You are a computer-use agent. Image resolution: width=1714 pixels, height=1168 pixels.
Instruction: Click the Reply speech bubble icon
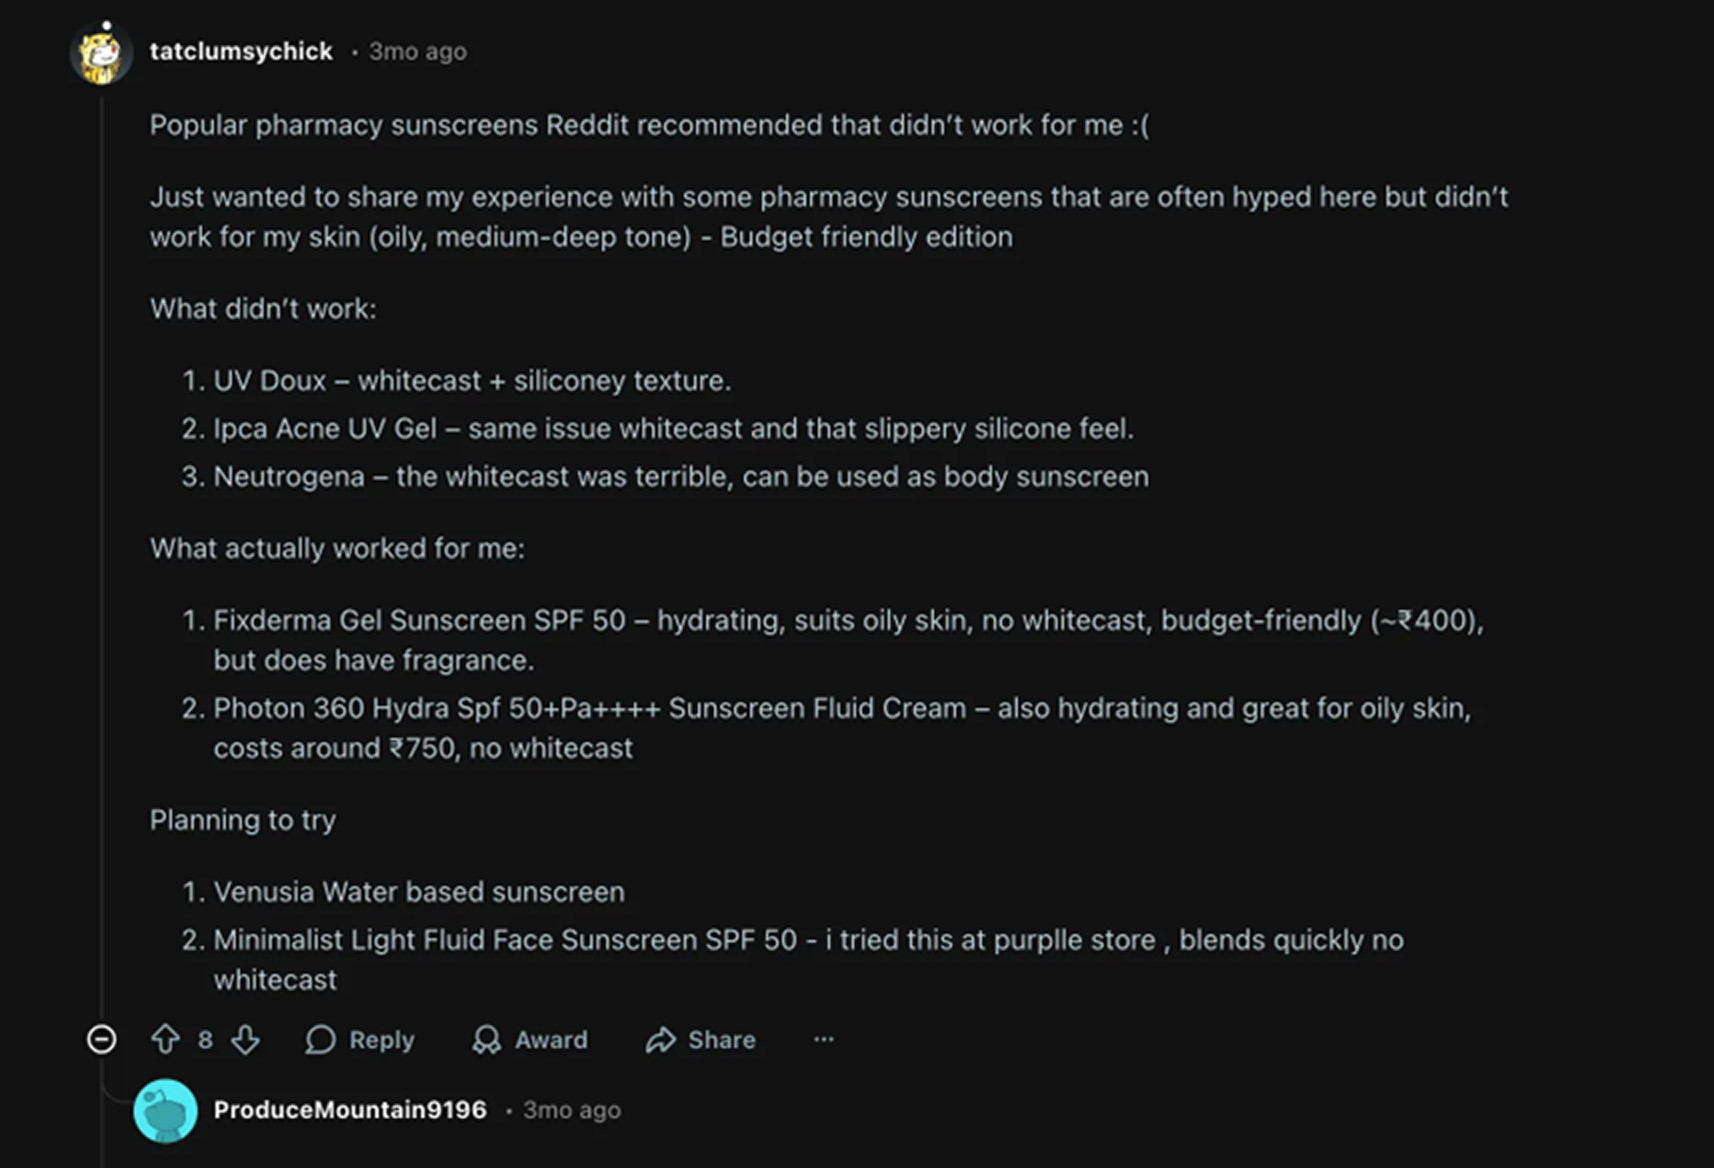[x=321, y=1040]
